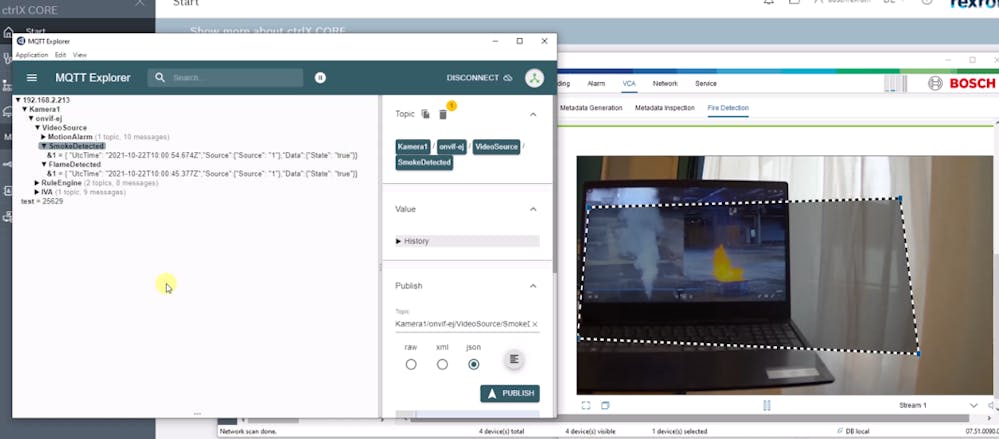Click the ctrlX home icon in the sidebar
Image resolution: width=999 pixels, height=439 pixels.
click(8, 32)
